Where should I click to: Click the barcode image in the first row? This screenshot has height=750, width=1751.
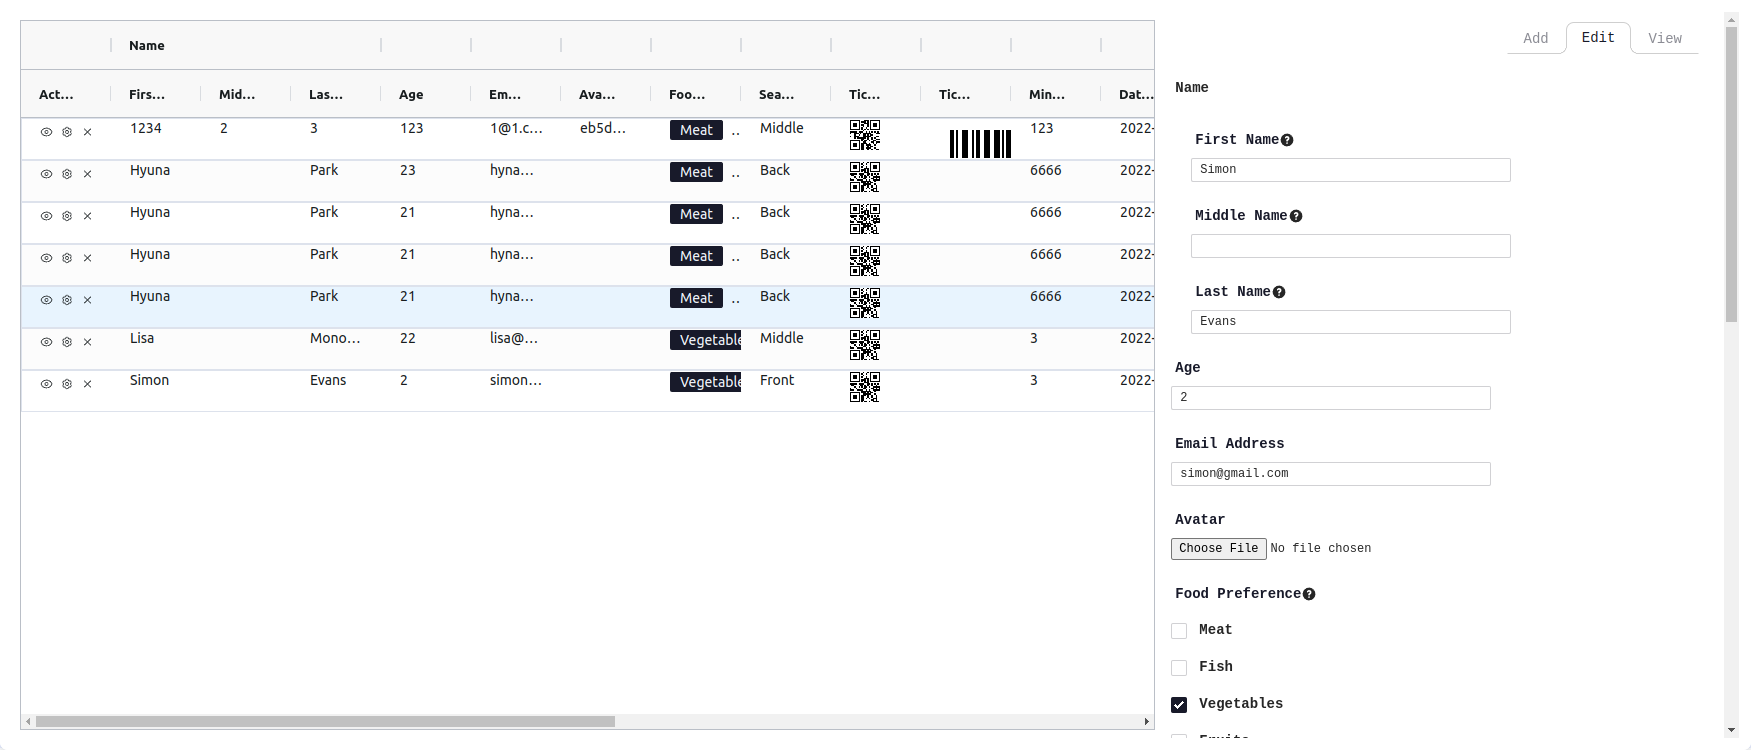[980, 144]
